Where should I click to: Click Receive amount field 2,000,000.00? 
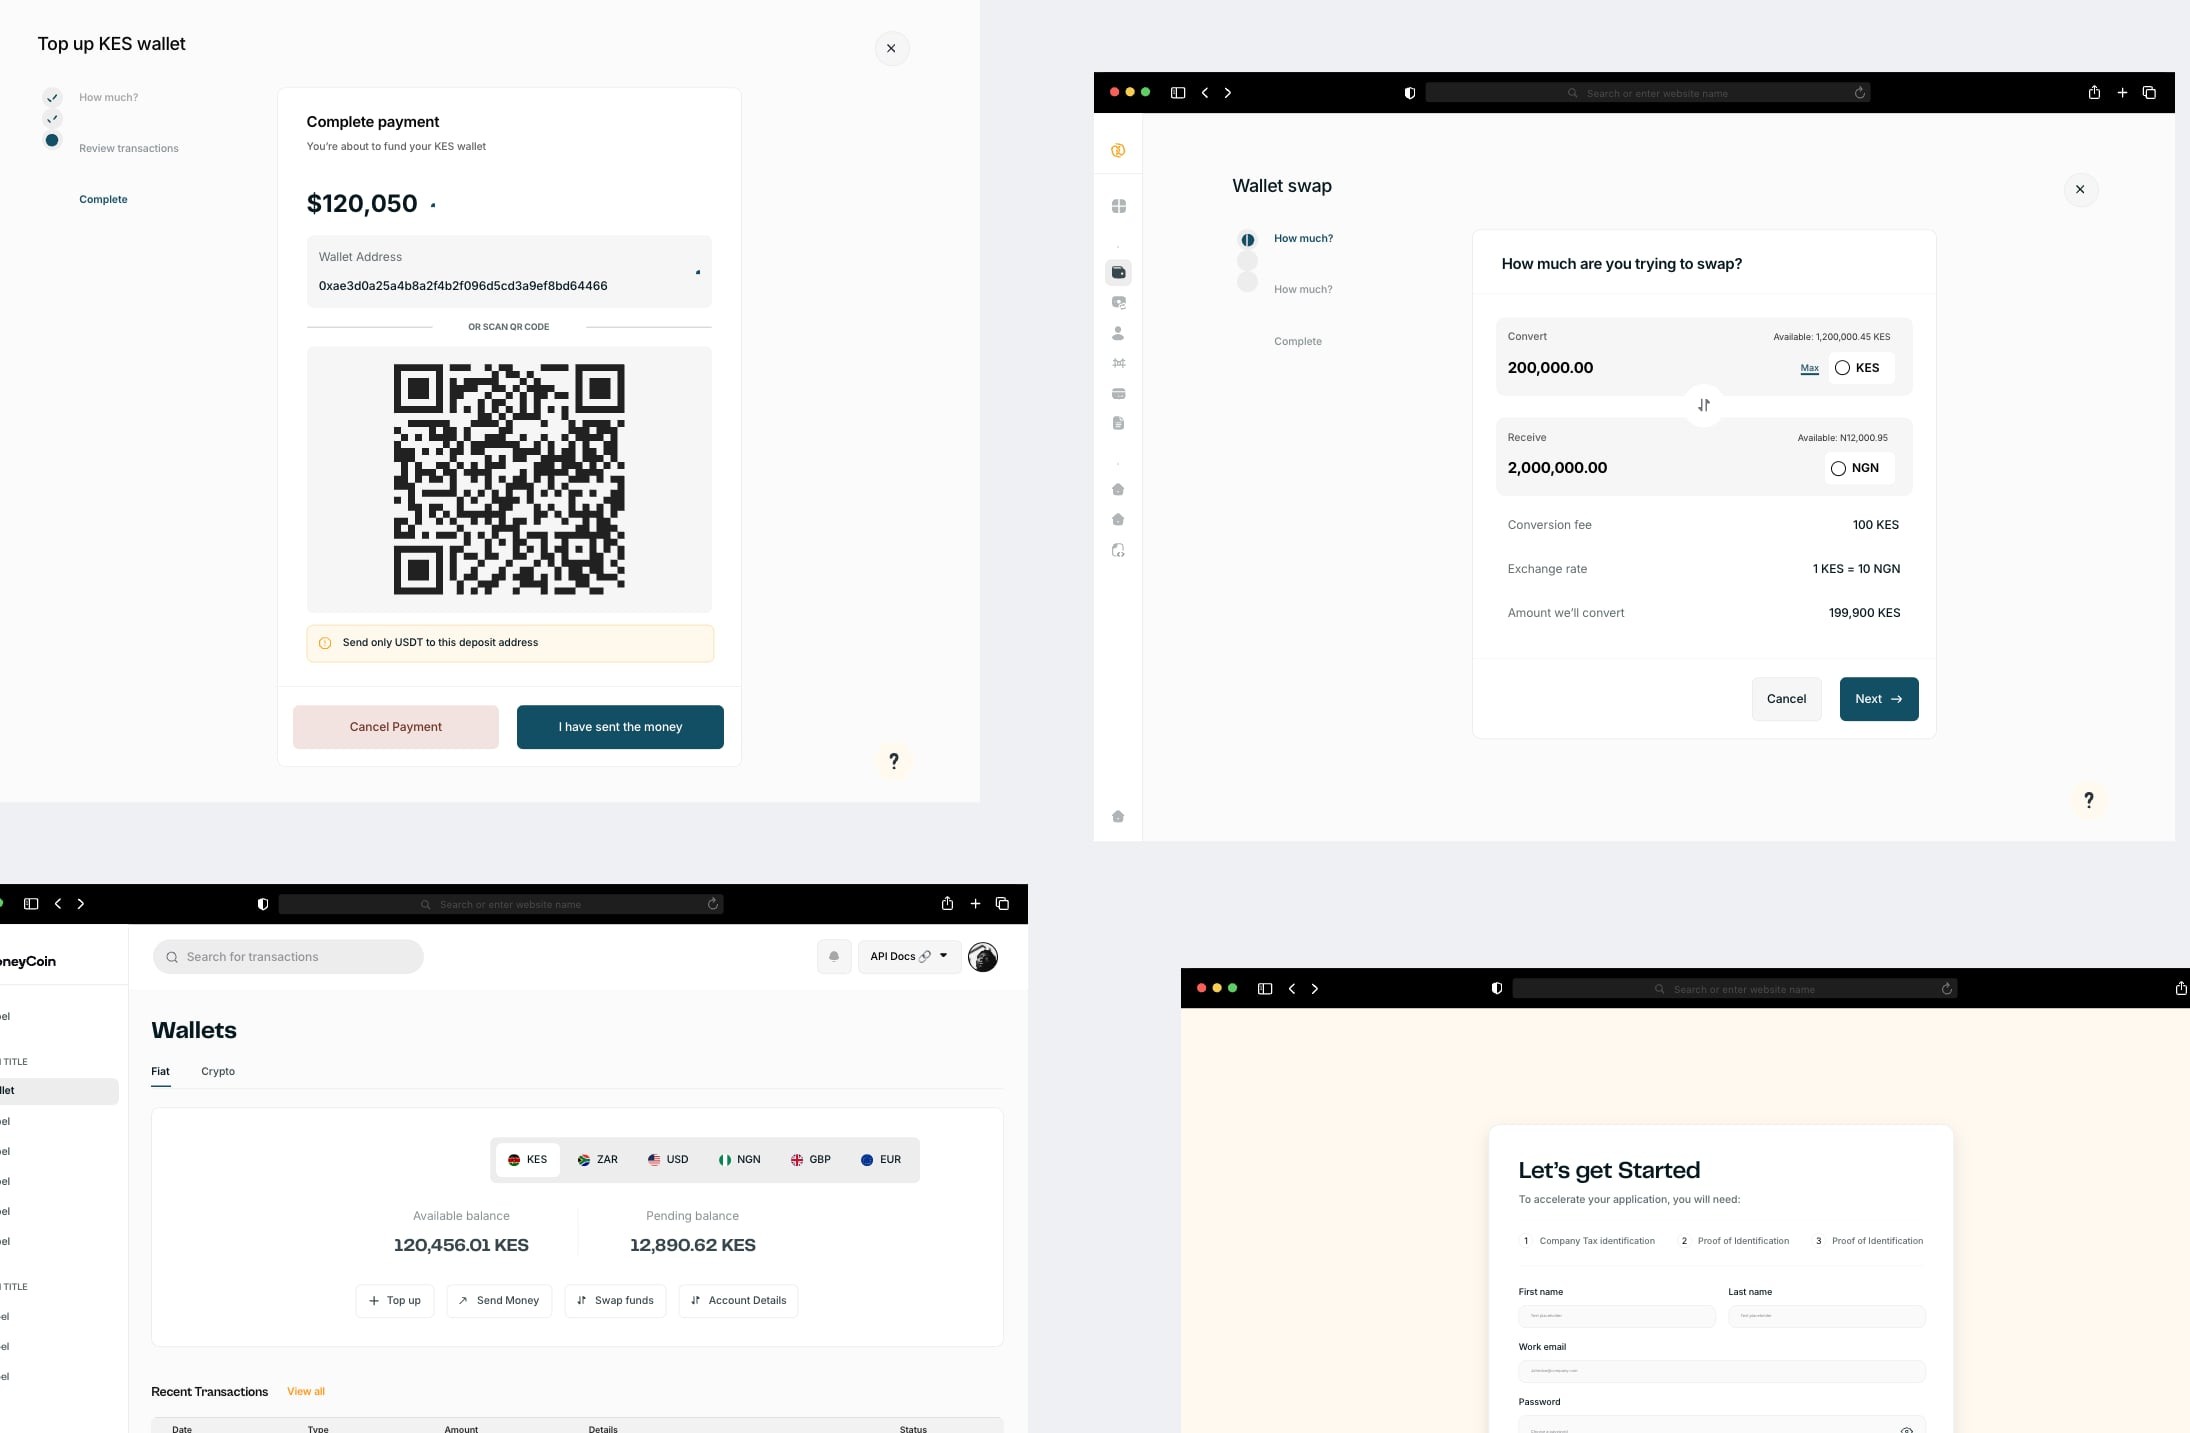(x=1557, y=468)
